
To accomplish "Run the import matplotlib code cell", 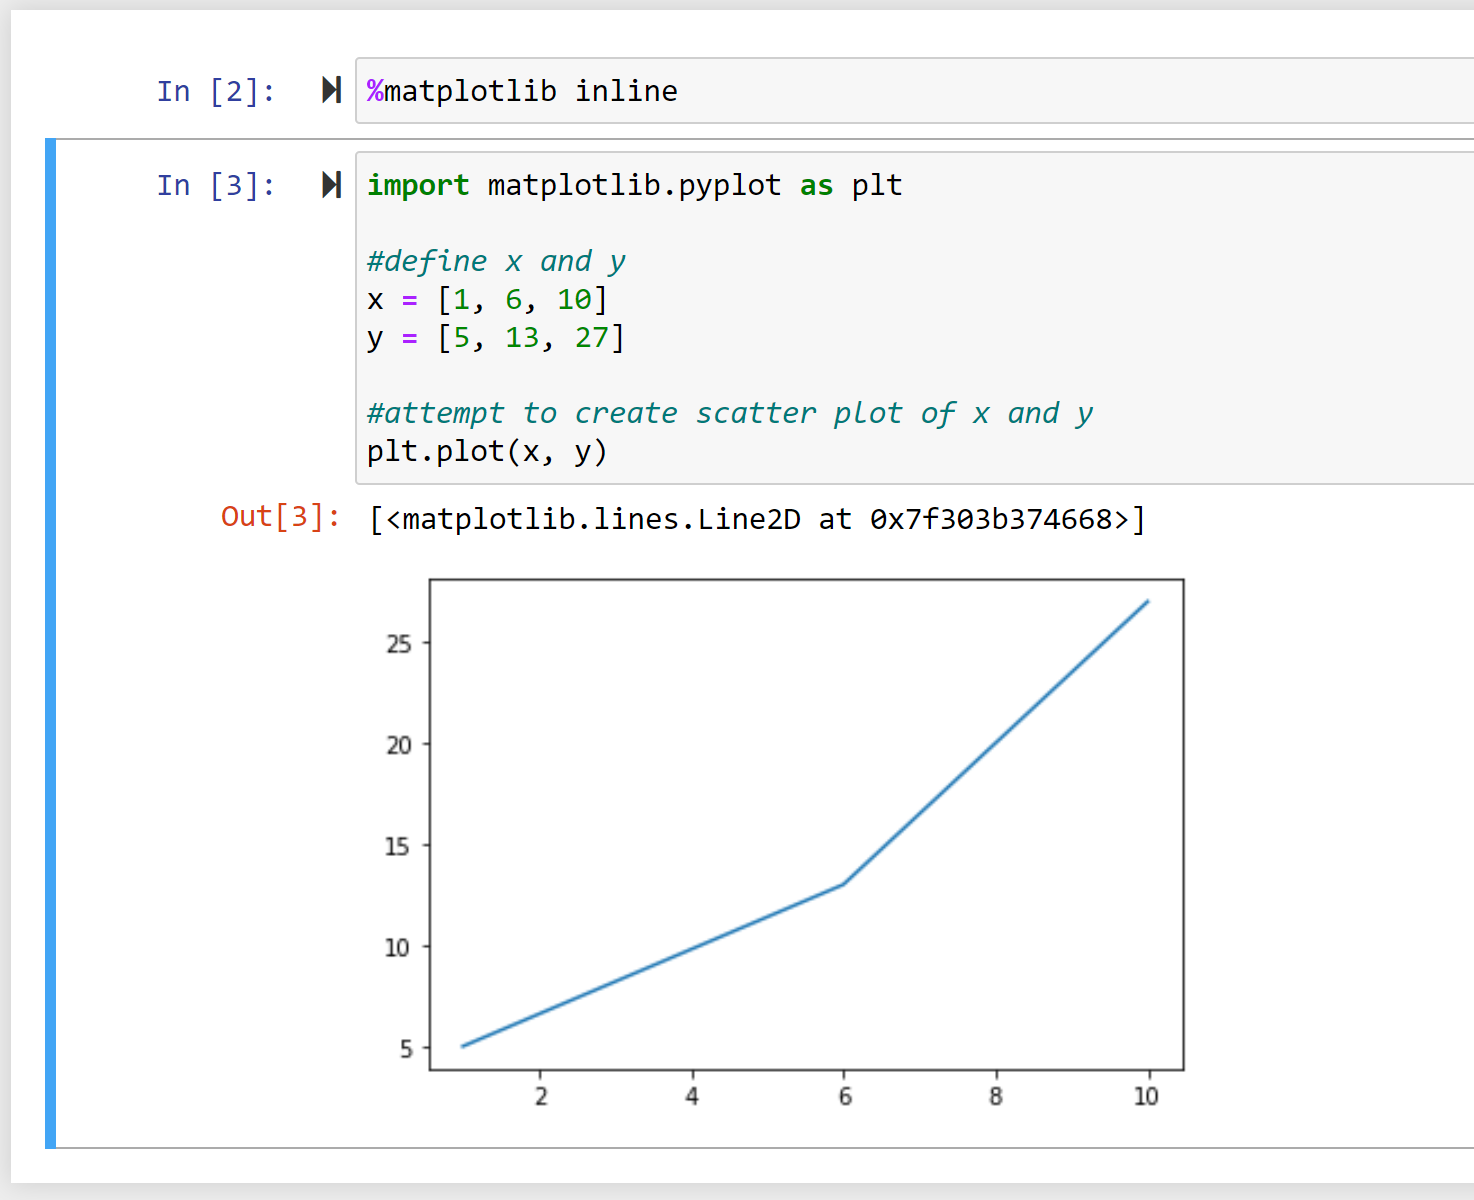I will [330, 185].
